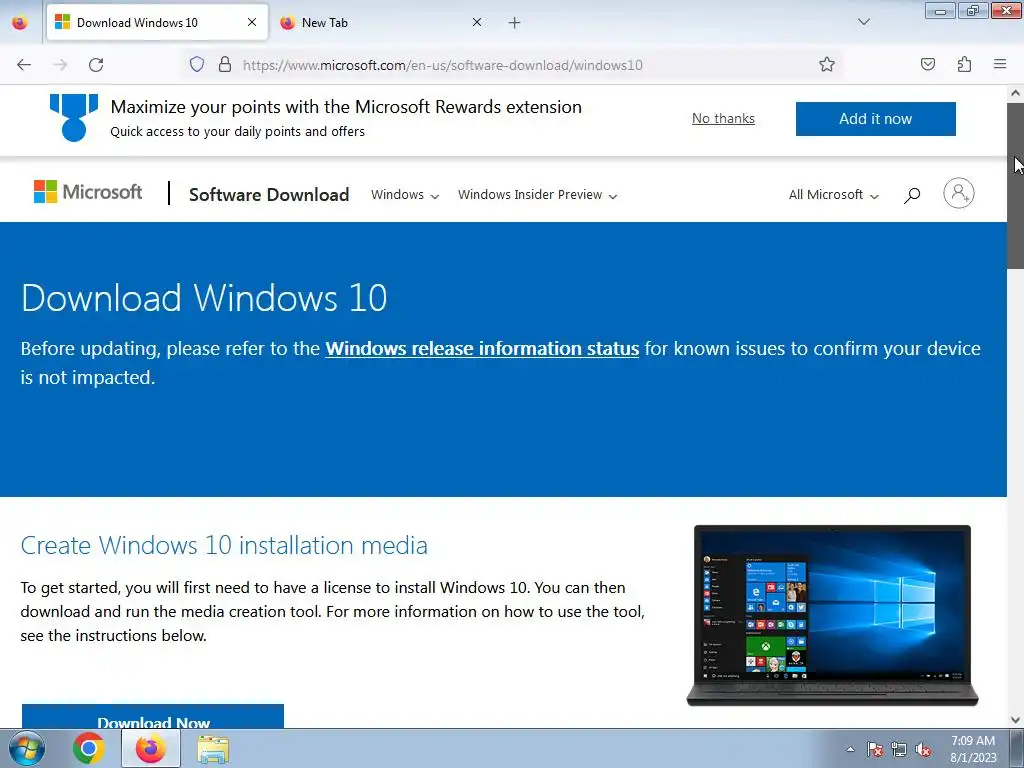Click the vertical scrollbar thumb

point(1015,185)
